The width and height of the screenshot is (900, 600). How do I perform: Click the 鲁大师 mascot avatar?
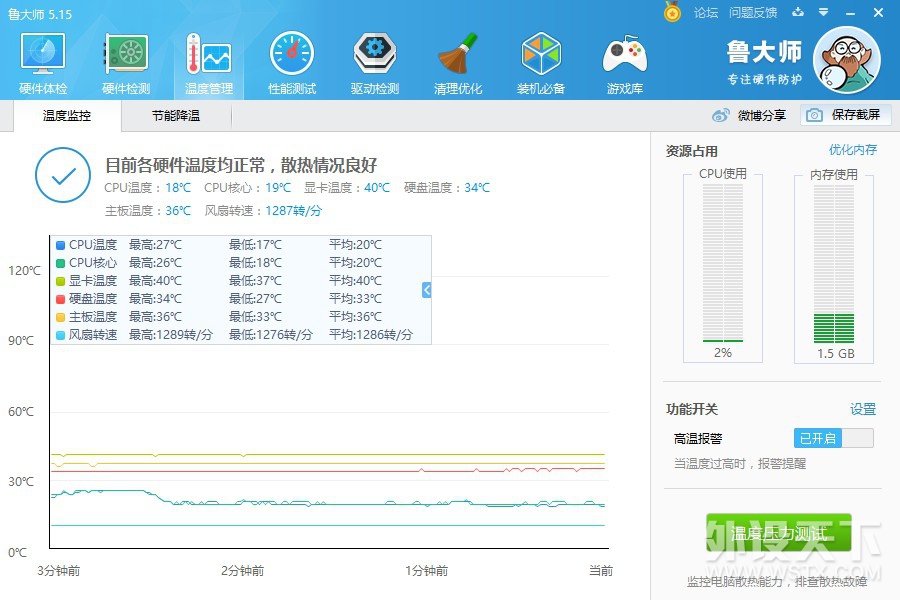click(x=847, y=60)
